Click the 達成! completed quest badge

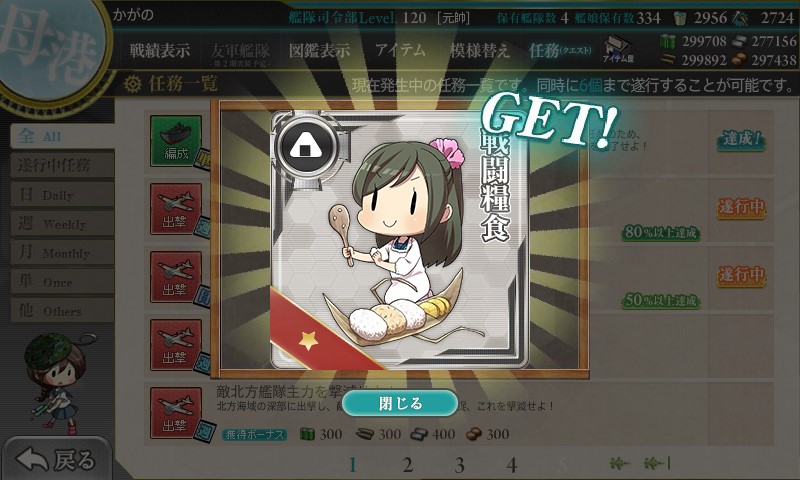click(x=741, y=139)
